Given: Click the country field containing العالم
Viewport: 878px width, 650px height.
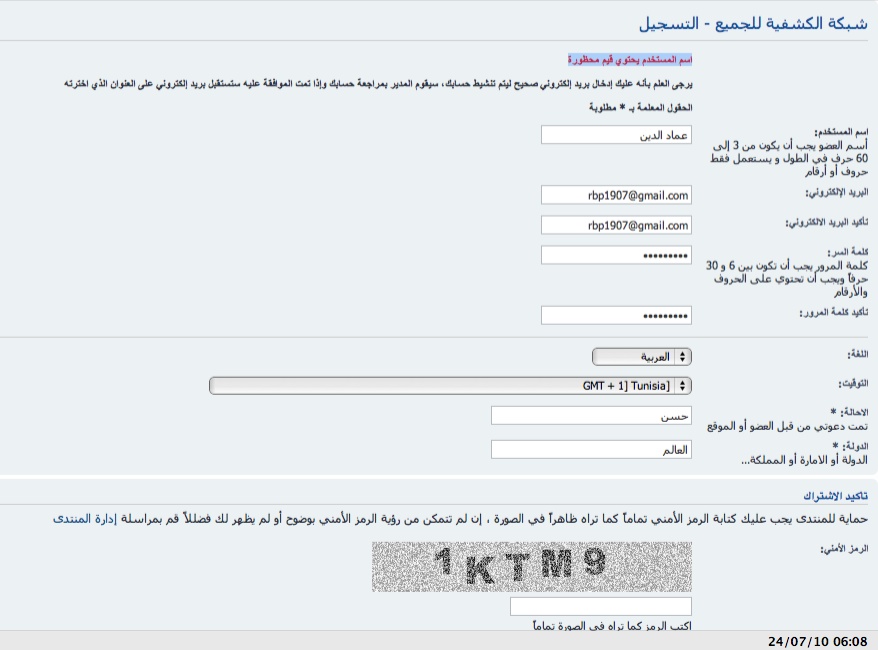Looking at the screenshot, I should [x=591, y=450].
